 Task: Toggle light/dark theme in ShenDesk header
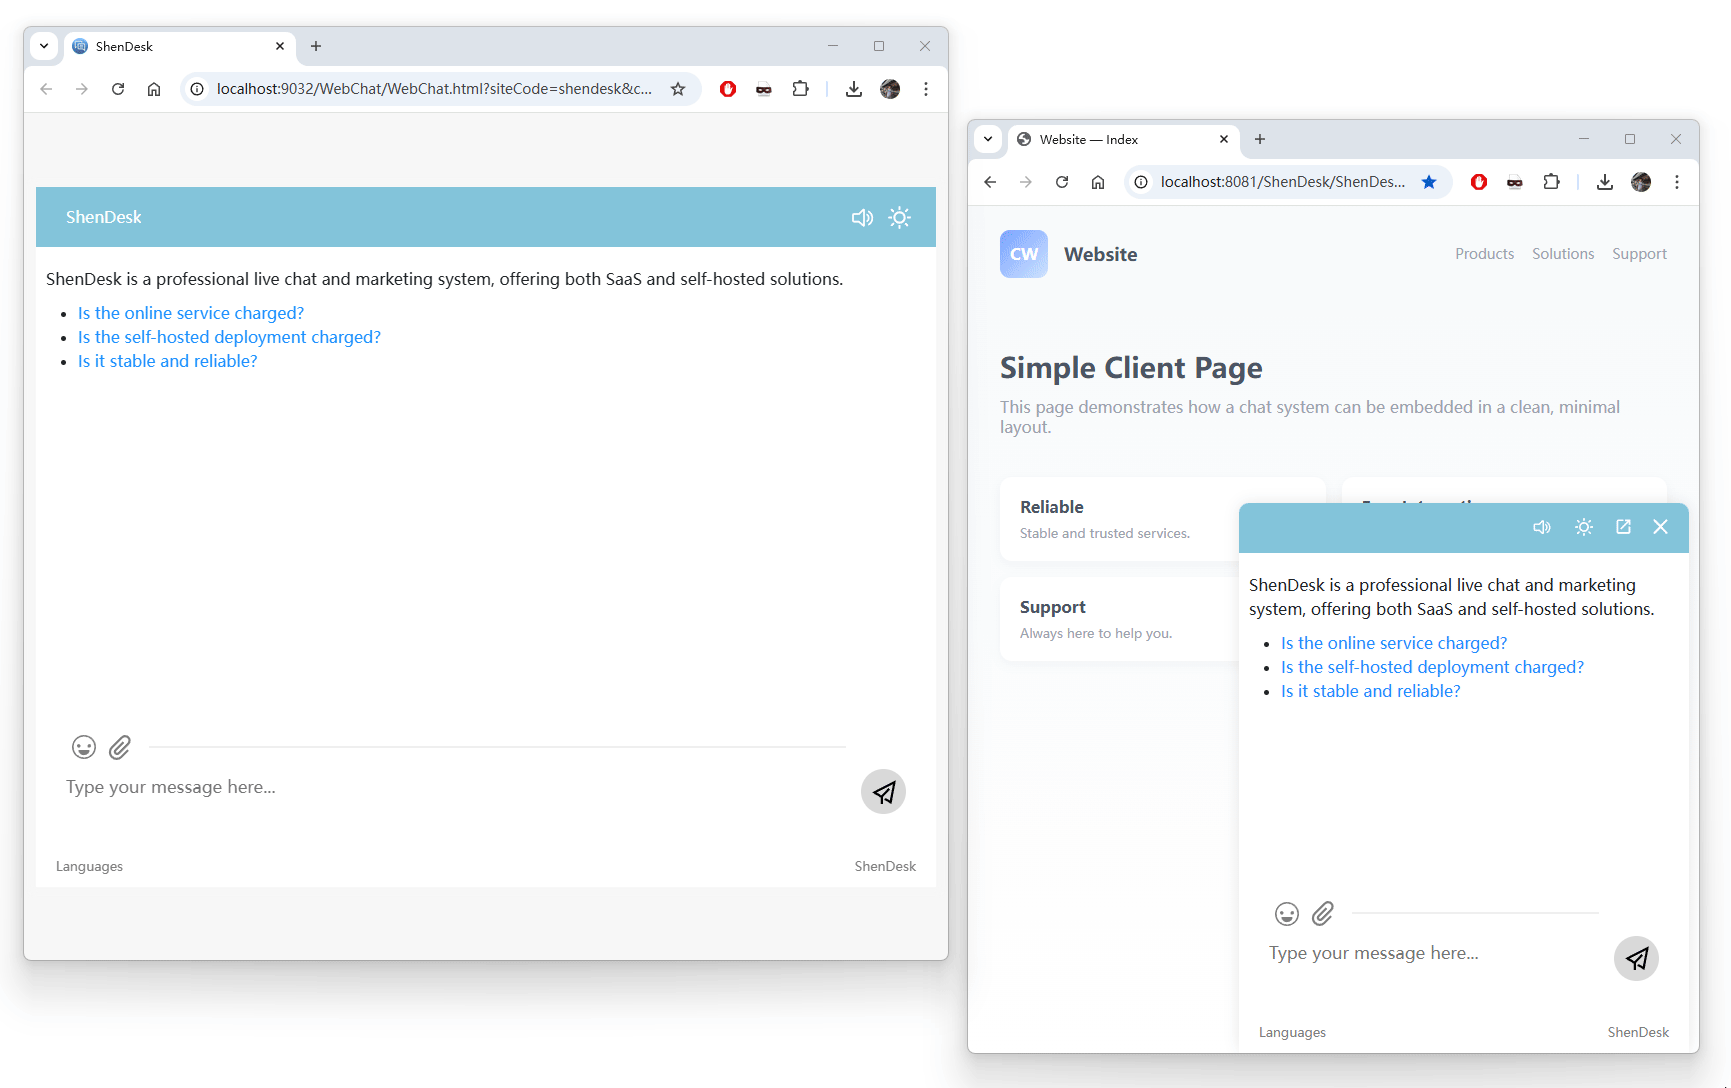click(900, 218)
